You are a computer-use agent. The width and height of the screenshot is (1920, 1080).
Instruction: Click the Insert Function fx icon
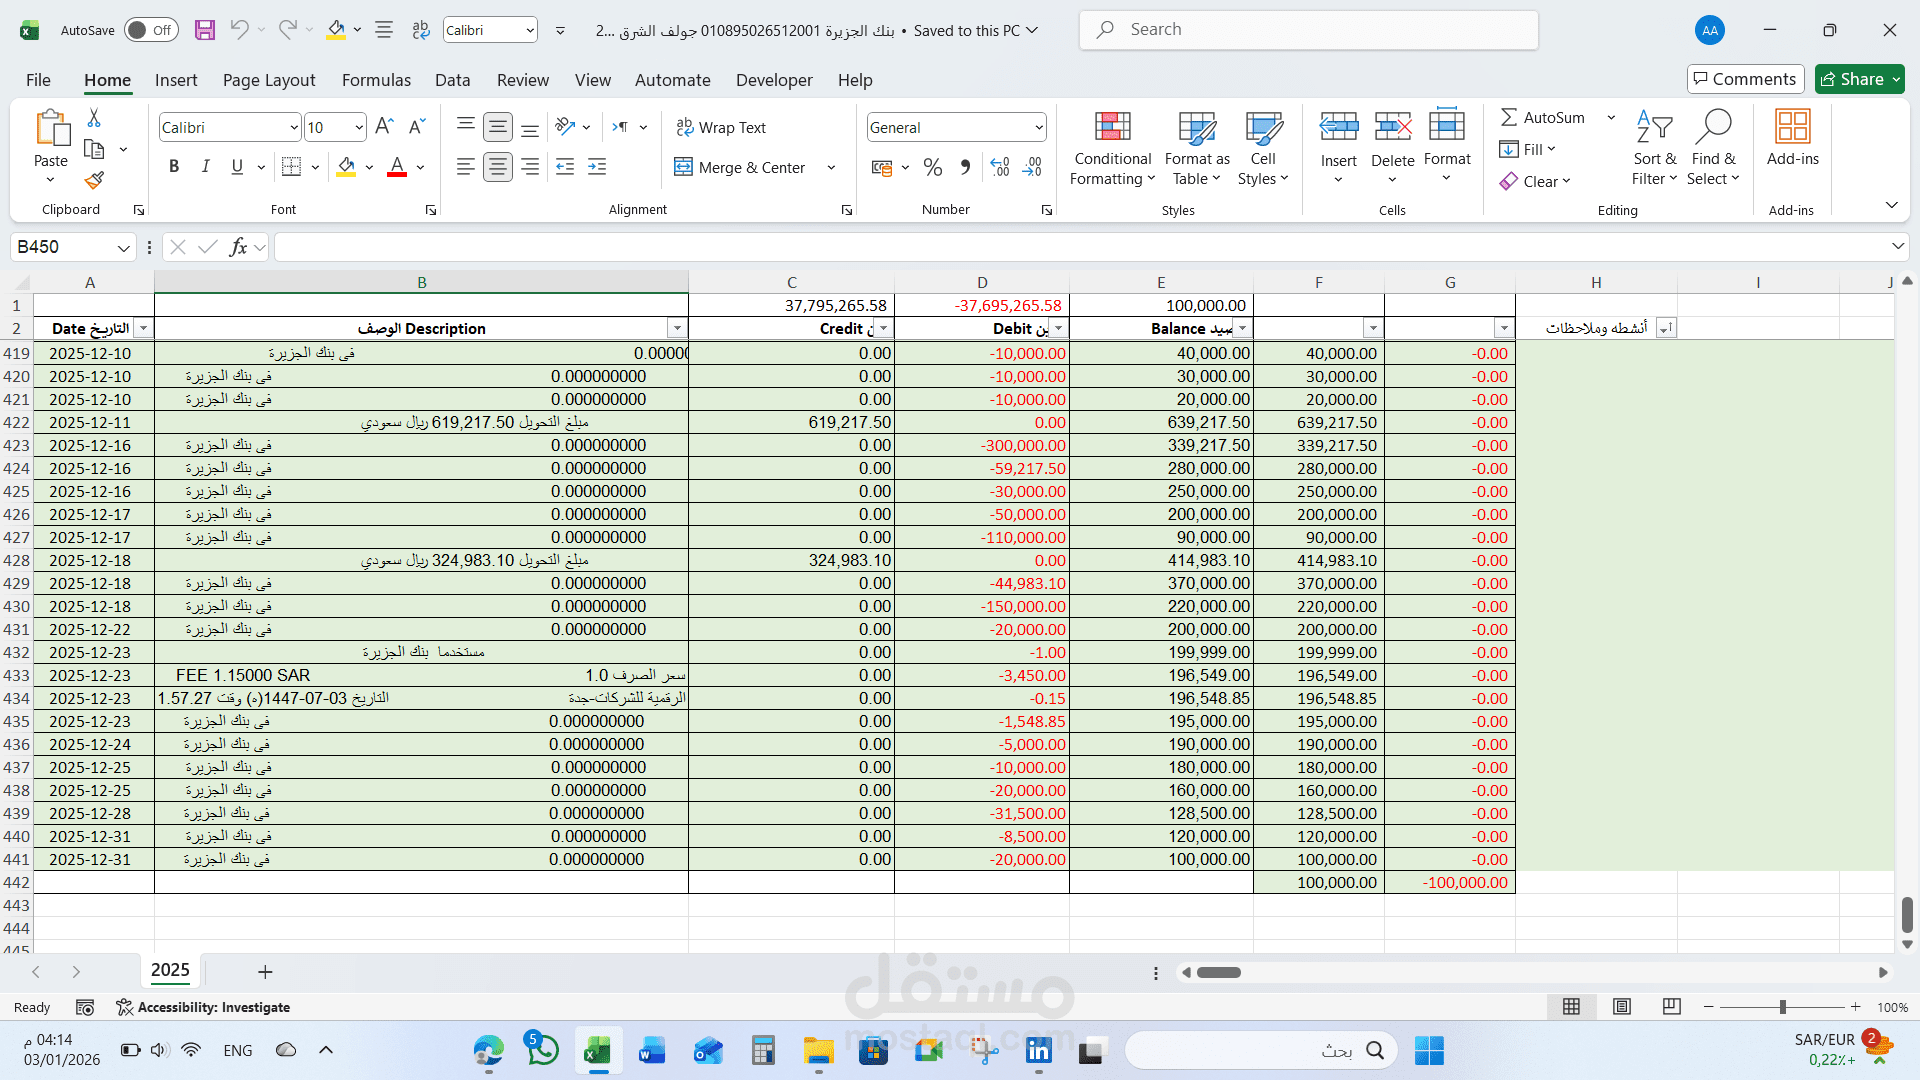[238, 247]
